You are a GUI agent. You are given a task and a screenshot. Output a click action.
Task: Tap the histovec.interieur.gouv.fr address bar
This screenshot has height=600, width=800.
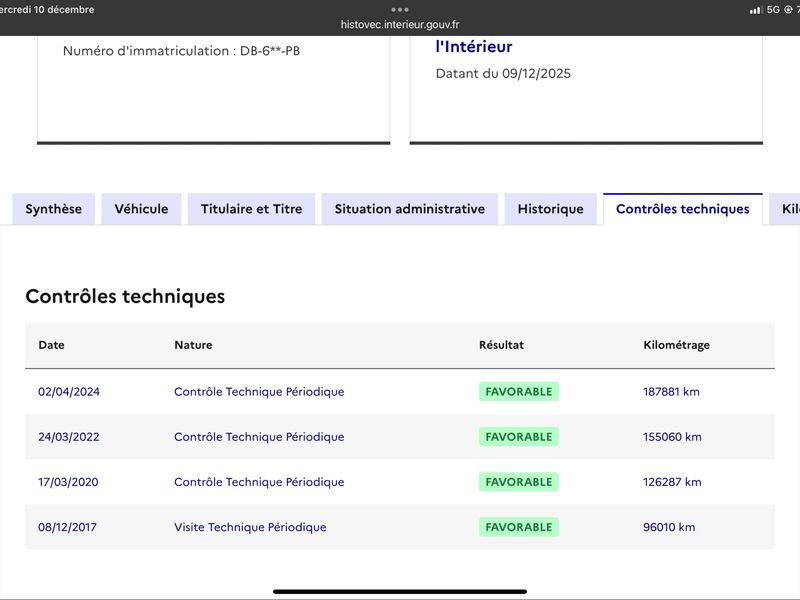click(x=400, y=25)
